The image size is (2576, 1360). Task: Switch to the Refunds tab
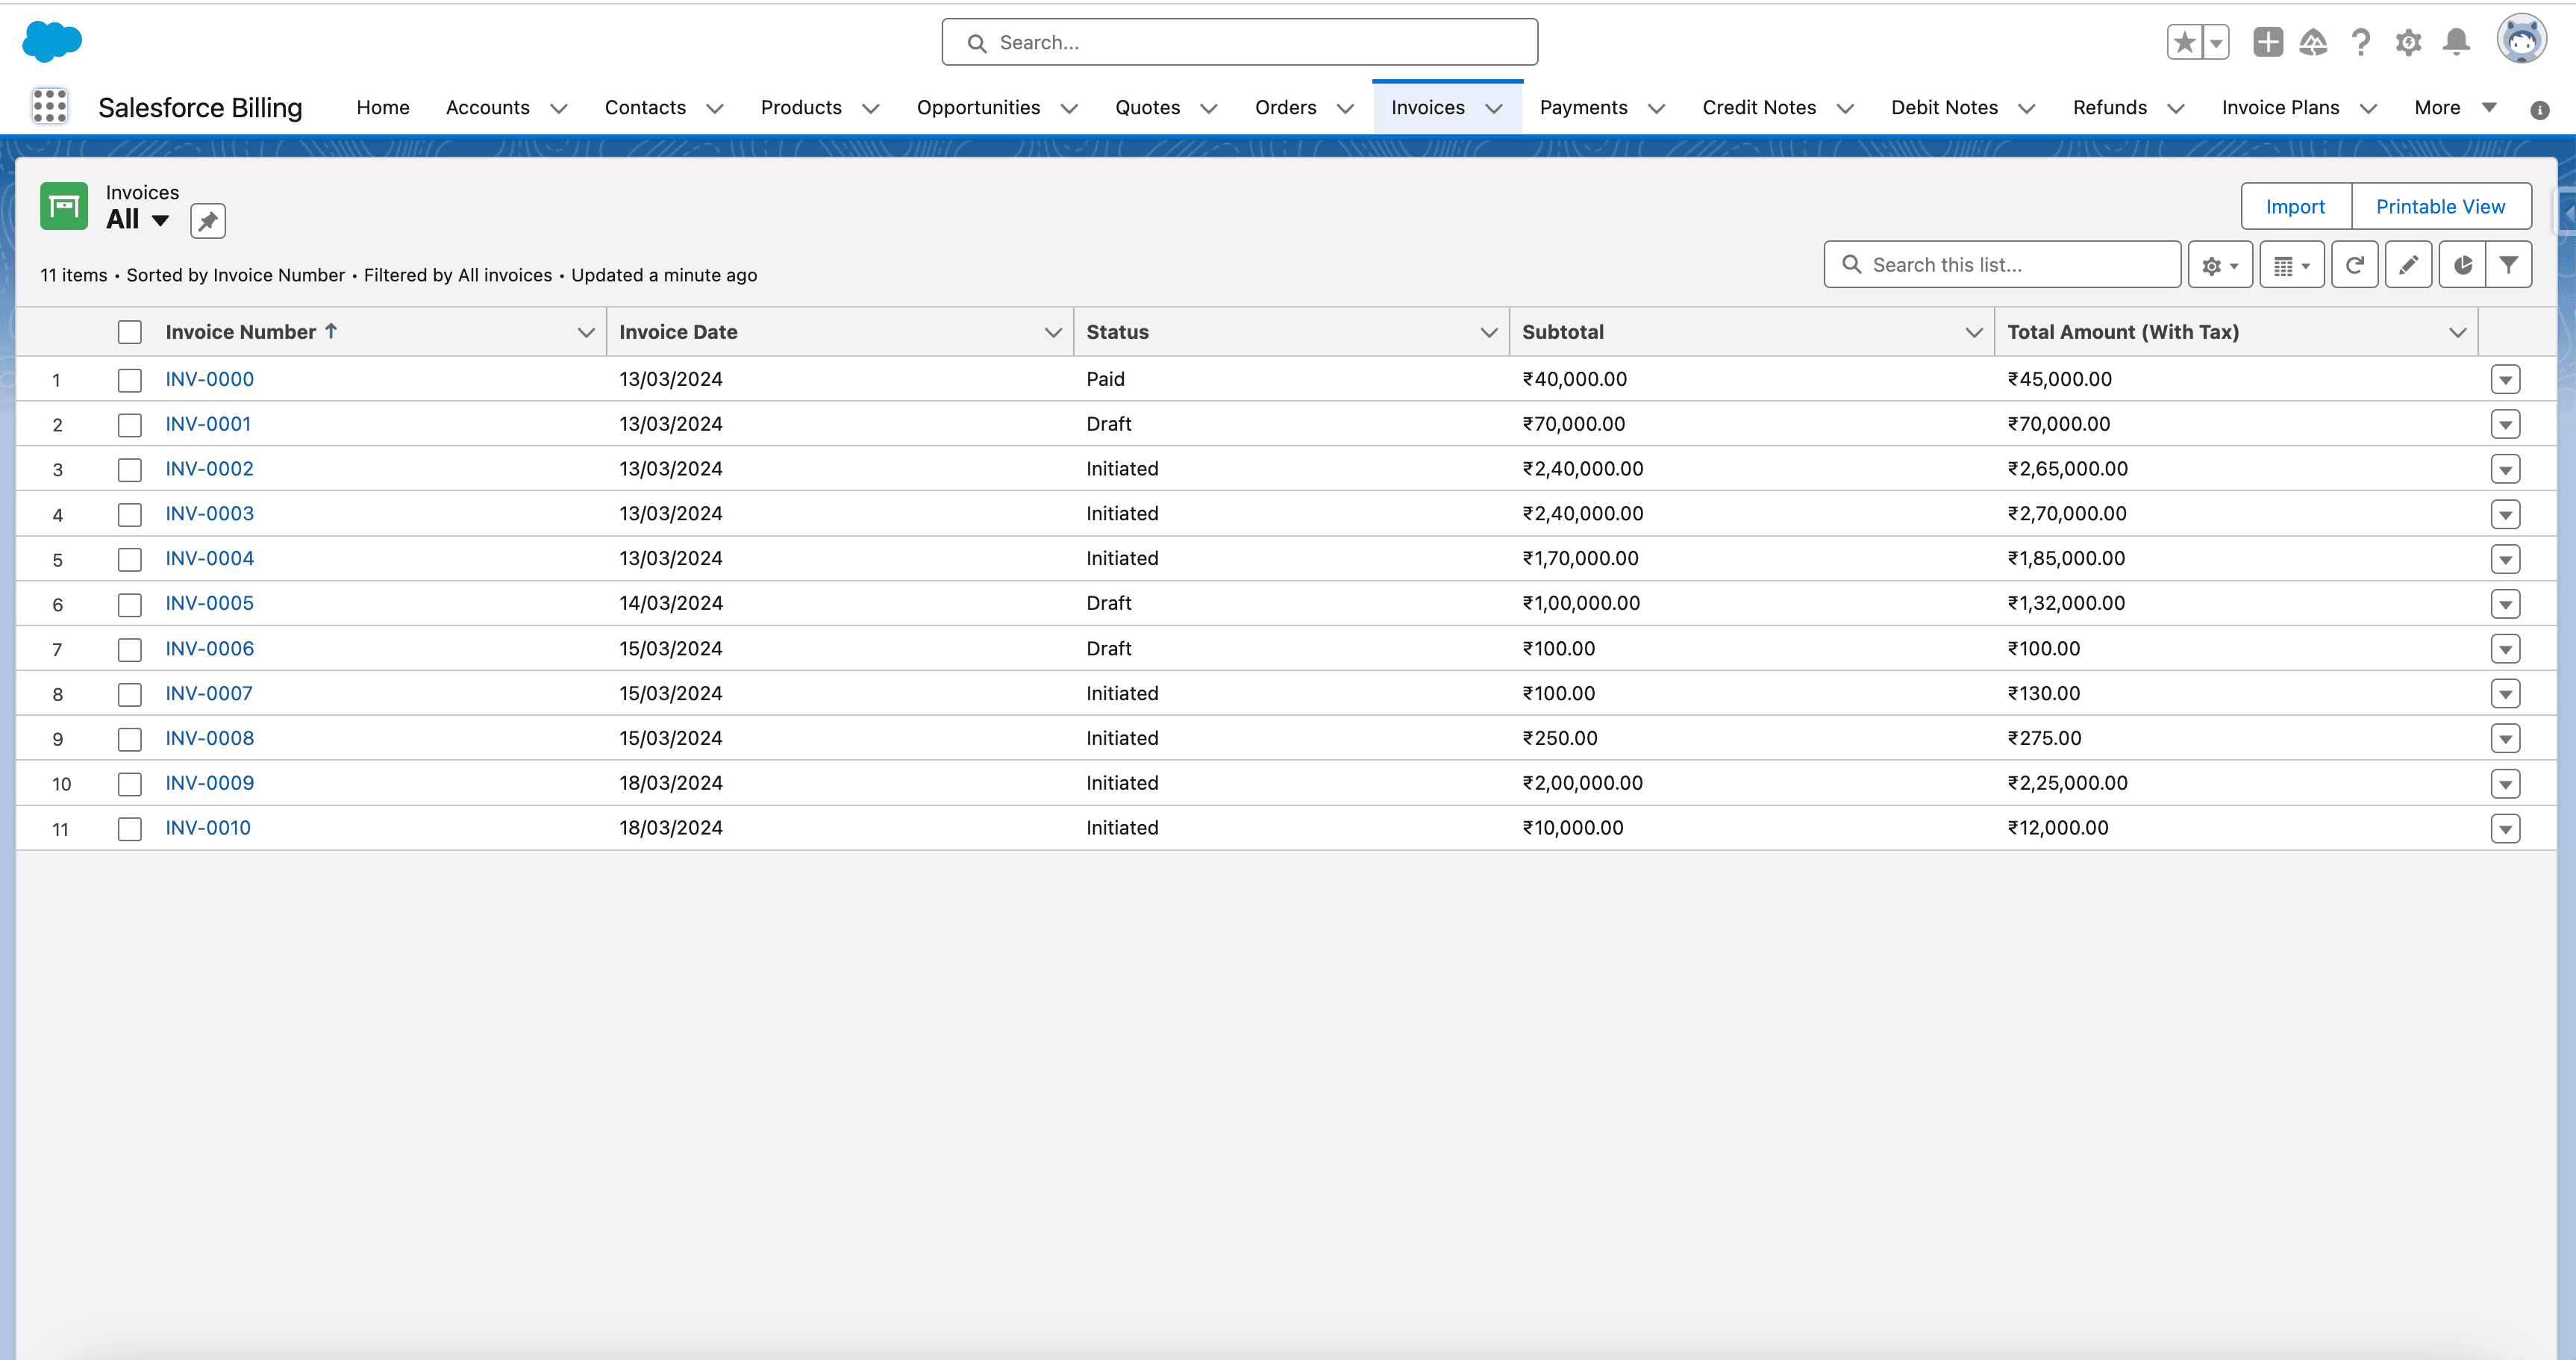point(2109,107)
